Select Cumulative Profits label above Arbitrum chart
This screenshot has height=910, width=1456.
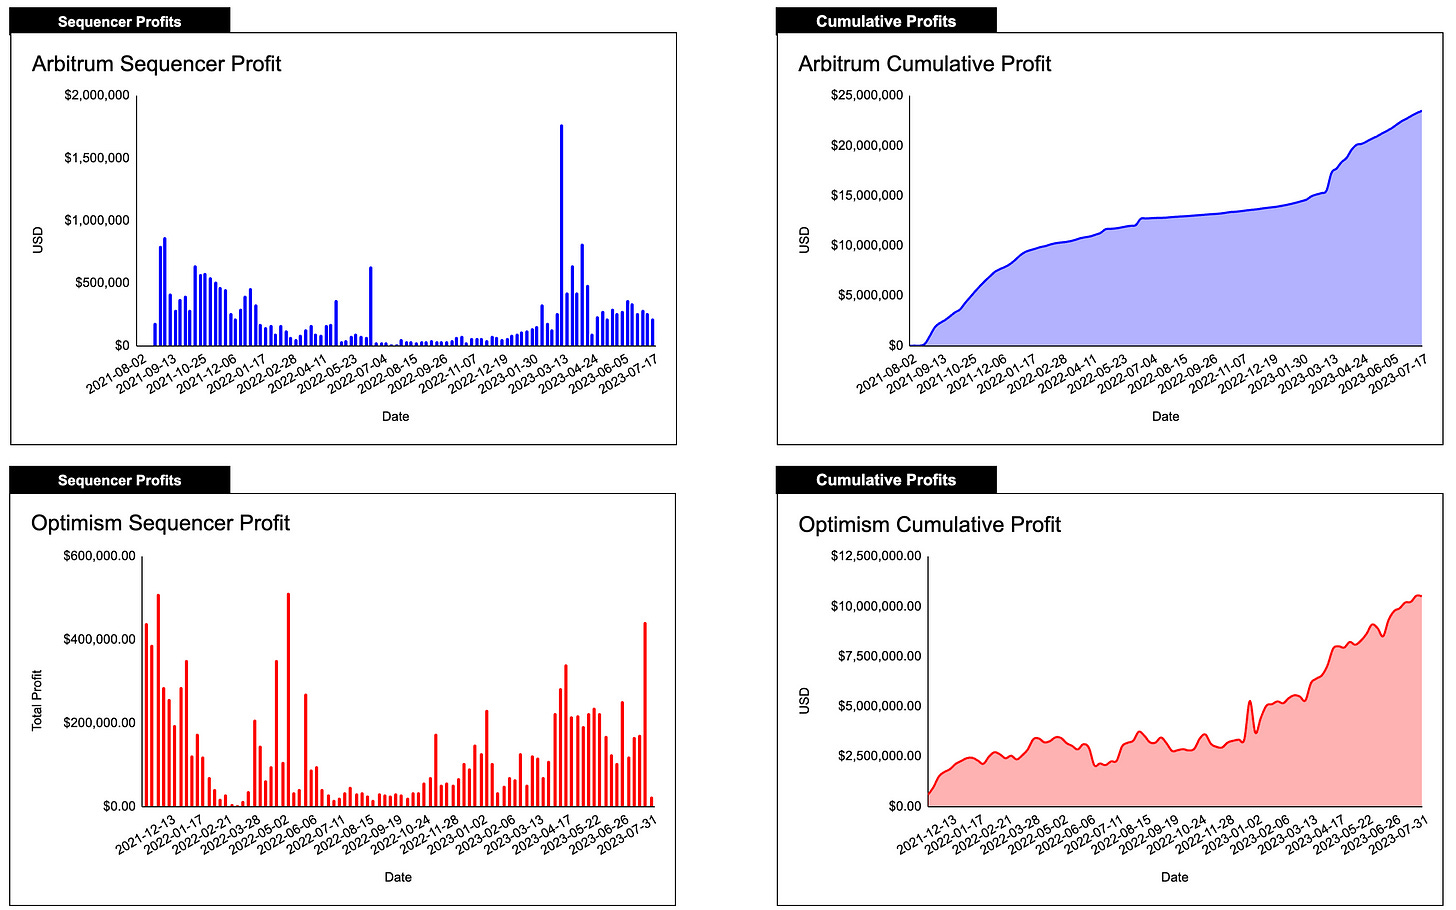886,21
